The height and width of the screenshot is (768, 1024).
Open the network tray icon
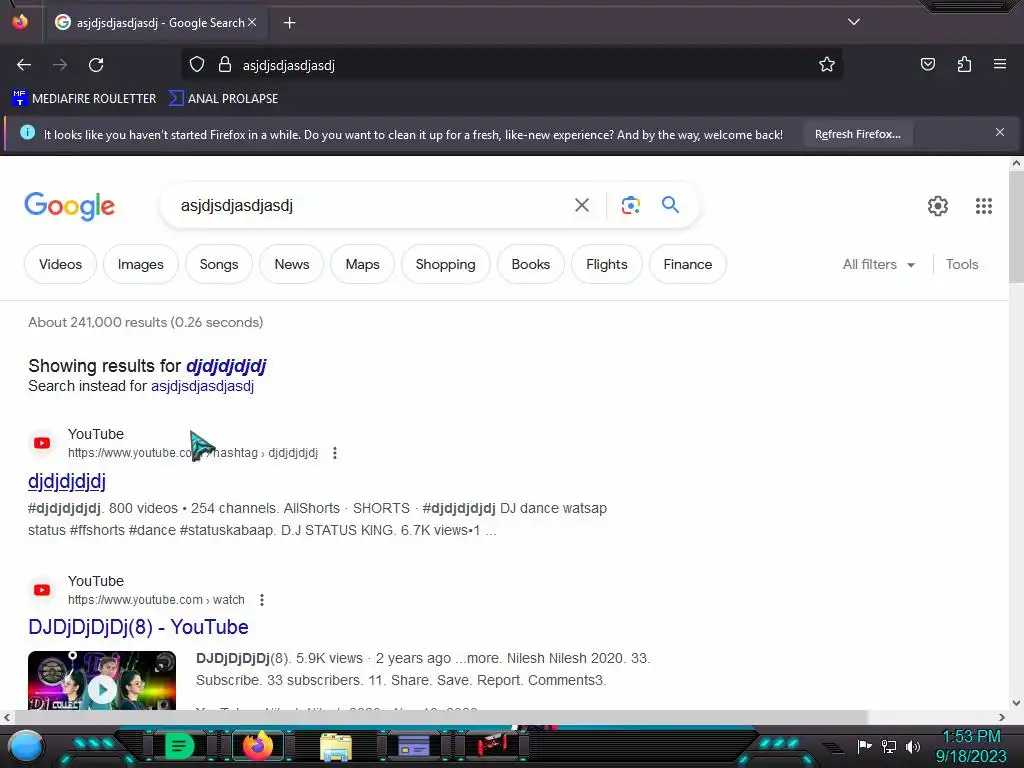click(x=888, y=746)
